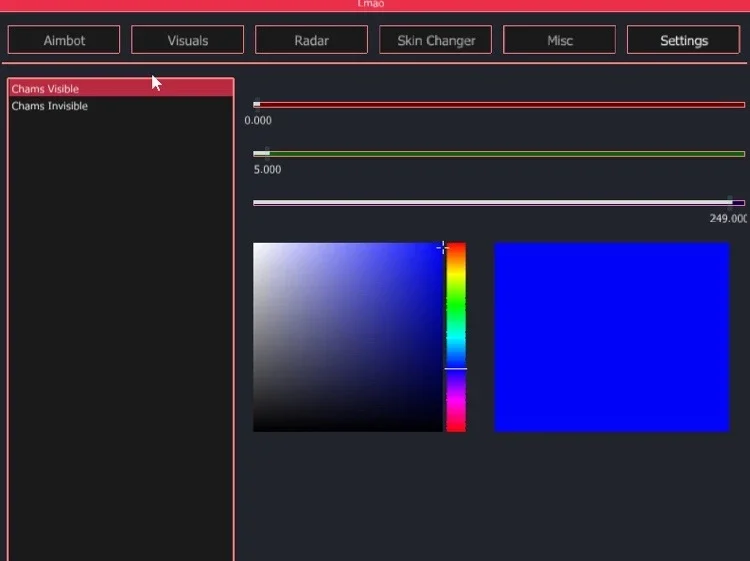This screenshot has height=561, width=750.
Task: Click the red channel slider track
Action: pyautogui.click(x=499, y=104)
